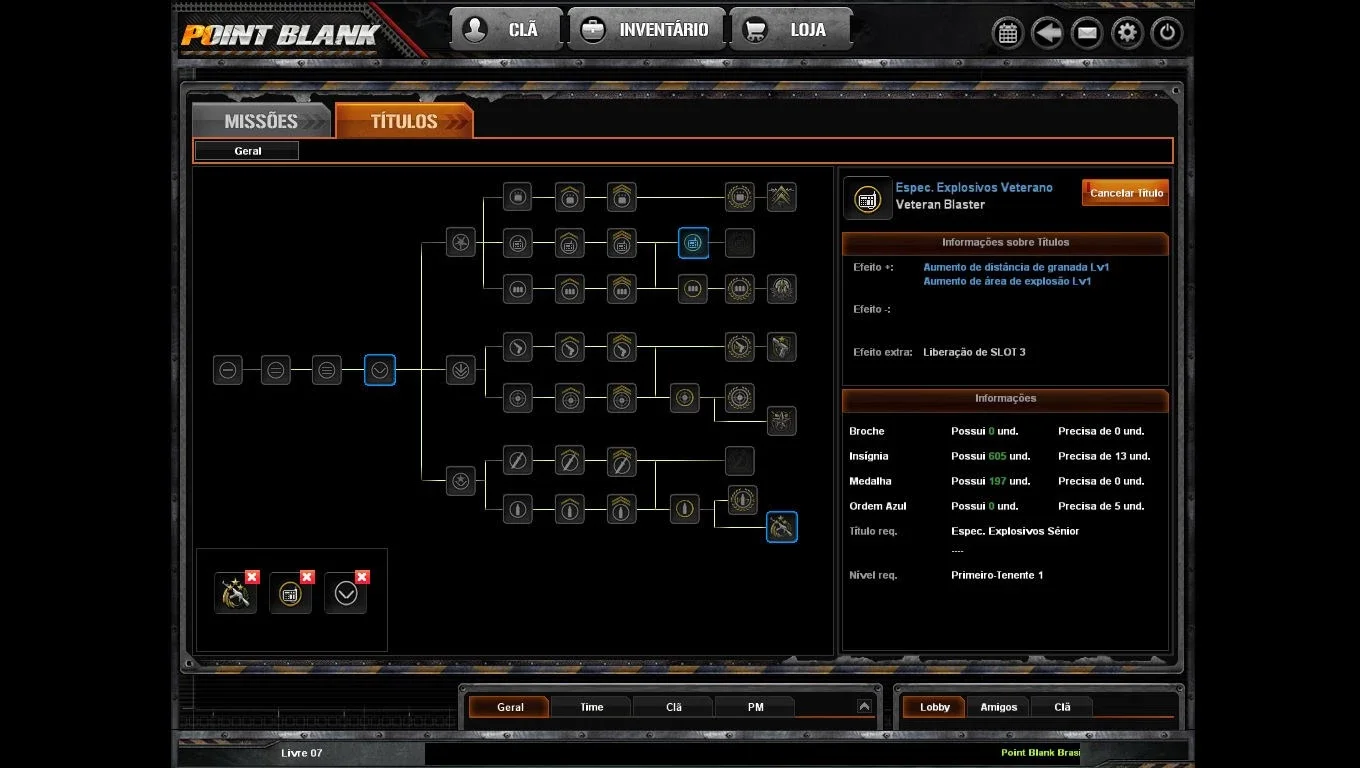Viewport: 1360px width, 768px height.
Task: Click the power exit icon
Action: pyautogui.click(x=1167, y=33)
